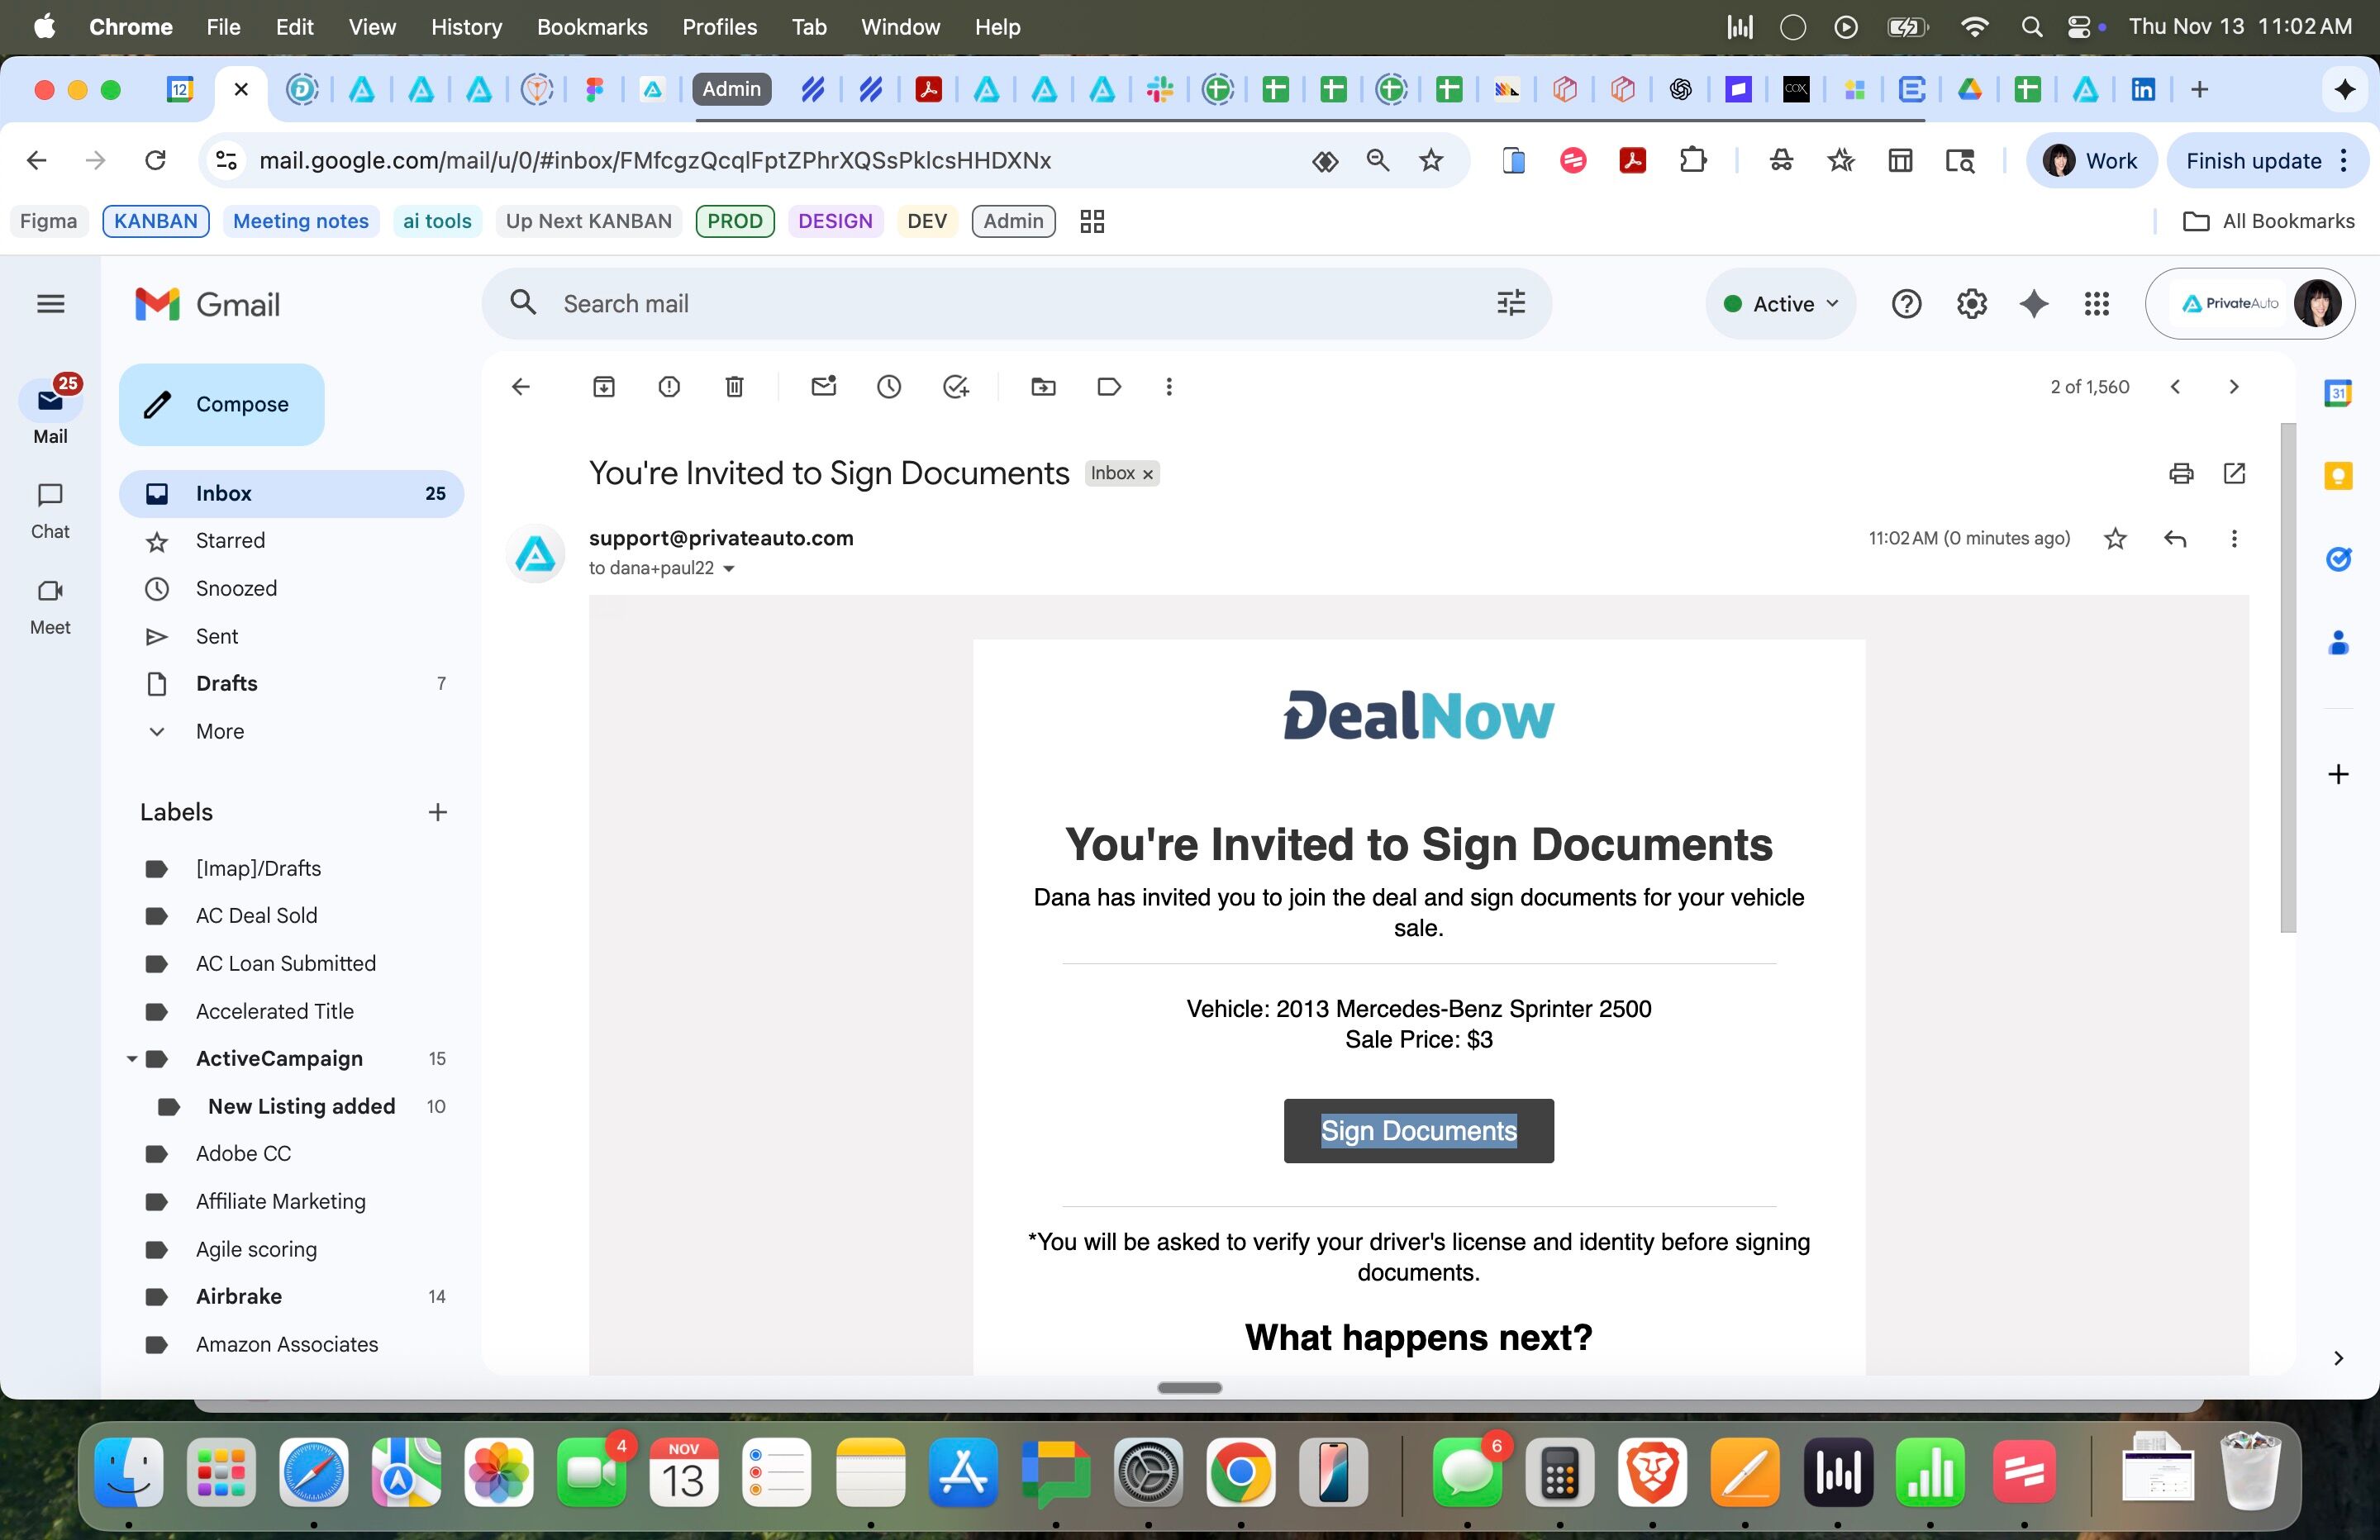The height and width of the screenshot is (1540, 2380).
Task: Click the Archive icon in email toolbar
Action: point(603,387)
